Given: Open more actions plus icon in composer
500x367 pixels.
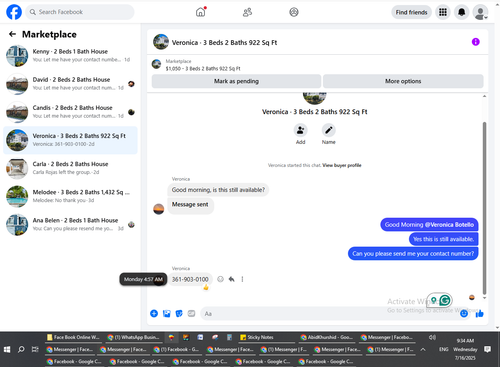Looking at the screenshot, I should [x=154, y=313].
